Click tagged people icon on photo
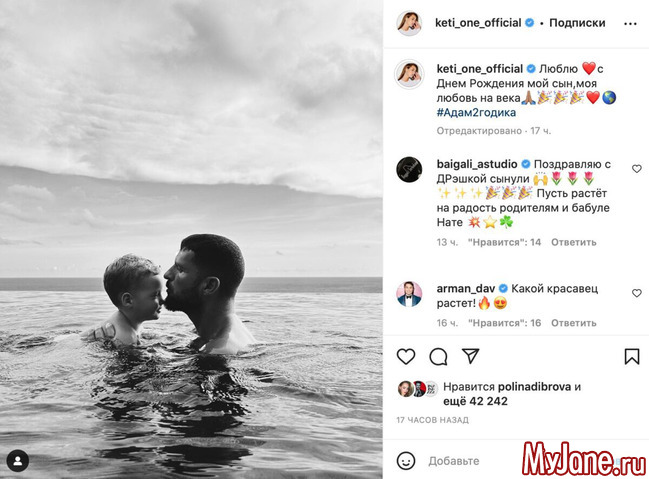 pyautogui.click(x=18, y=460)
